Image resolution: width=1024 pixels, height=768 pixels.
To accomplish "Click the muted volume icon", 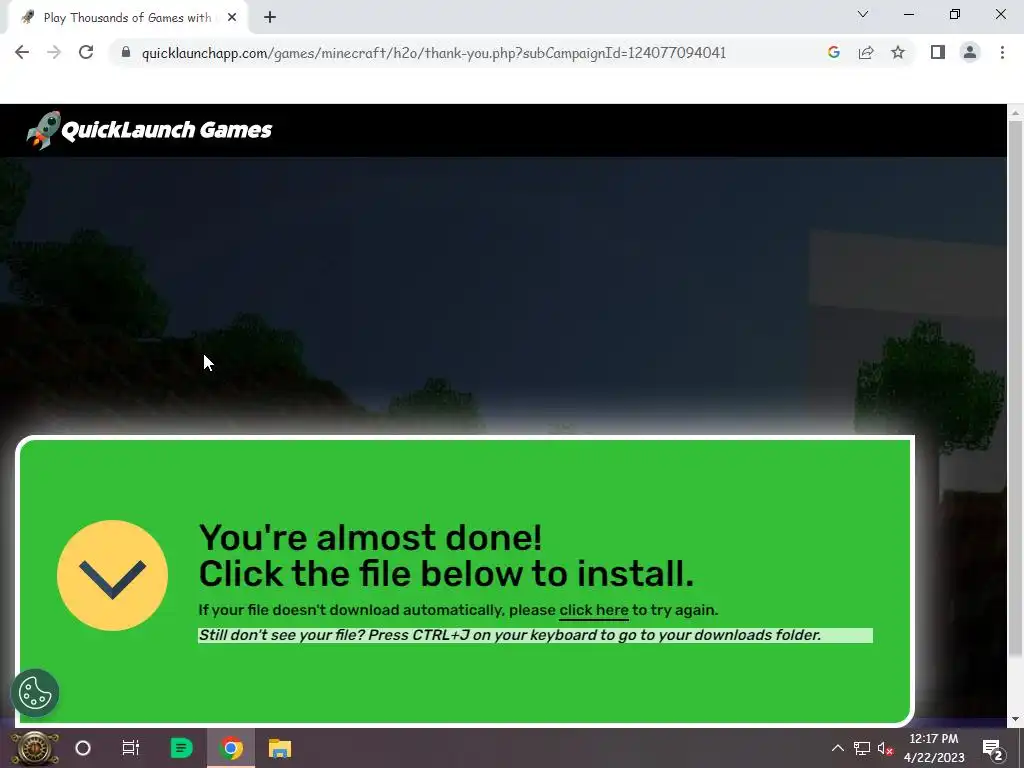I will tap(885, 748).
